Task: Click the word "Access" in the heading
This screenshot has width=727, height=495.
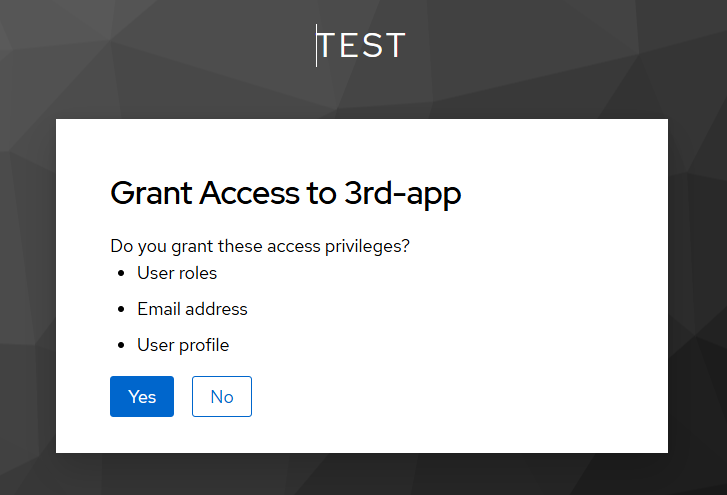Action: tap(249, 192)
